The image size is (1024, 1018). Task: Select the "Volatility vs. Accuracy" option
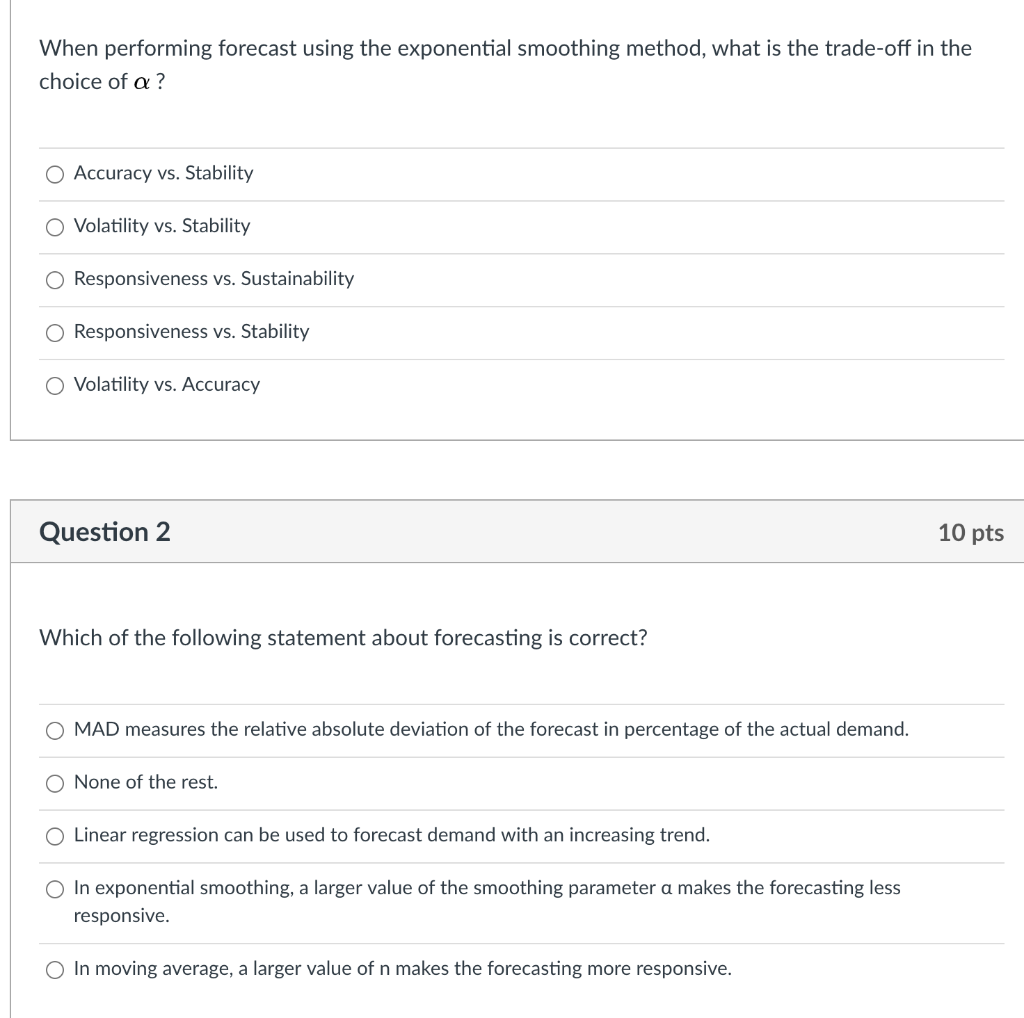[55, 385]
